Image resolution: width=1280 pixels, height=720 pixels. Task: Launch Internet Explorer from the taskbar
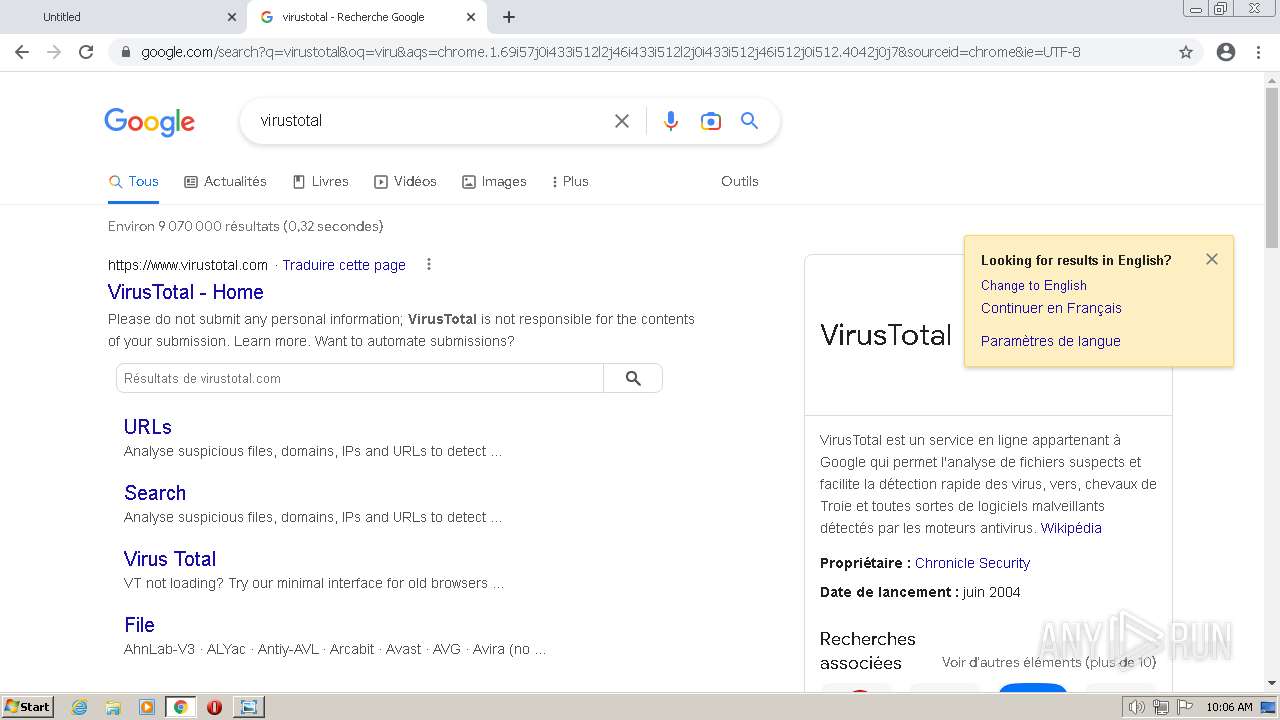tap(79, 707)
